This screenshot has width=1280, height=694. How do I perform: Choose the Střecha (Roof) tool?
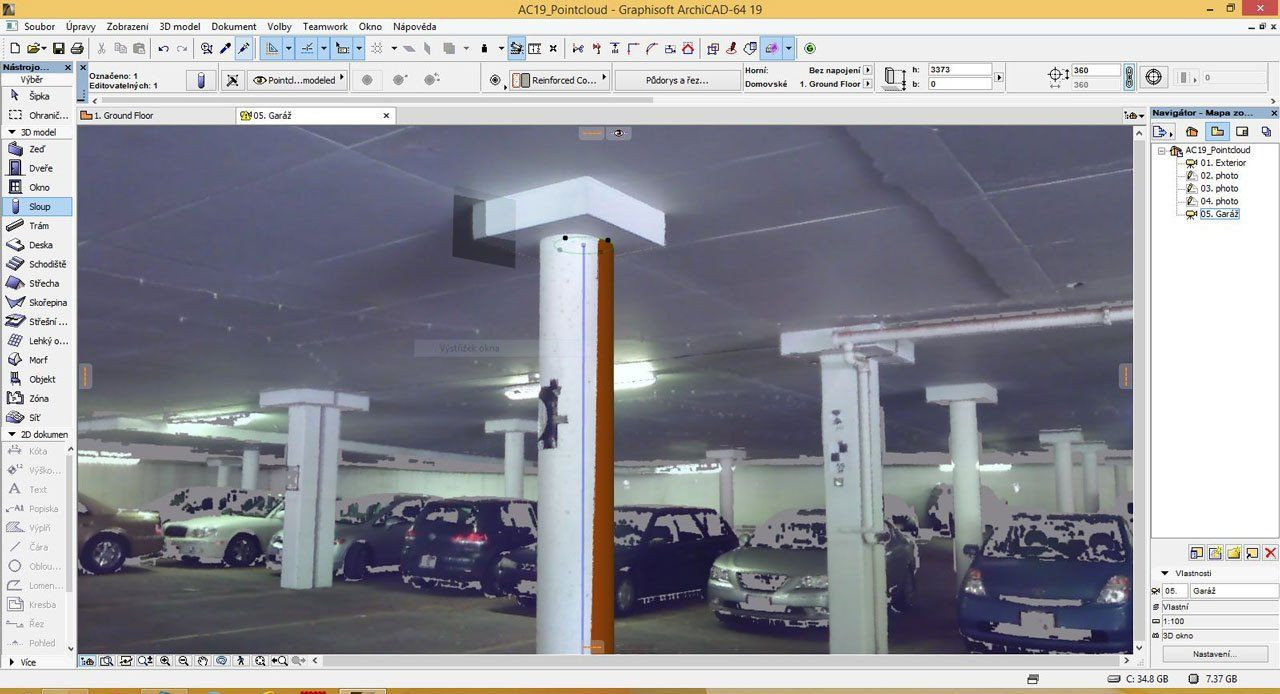coord(36,283)
